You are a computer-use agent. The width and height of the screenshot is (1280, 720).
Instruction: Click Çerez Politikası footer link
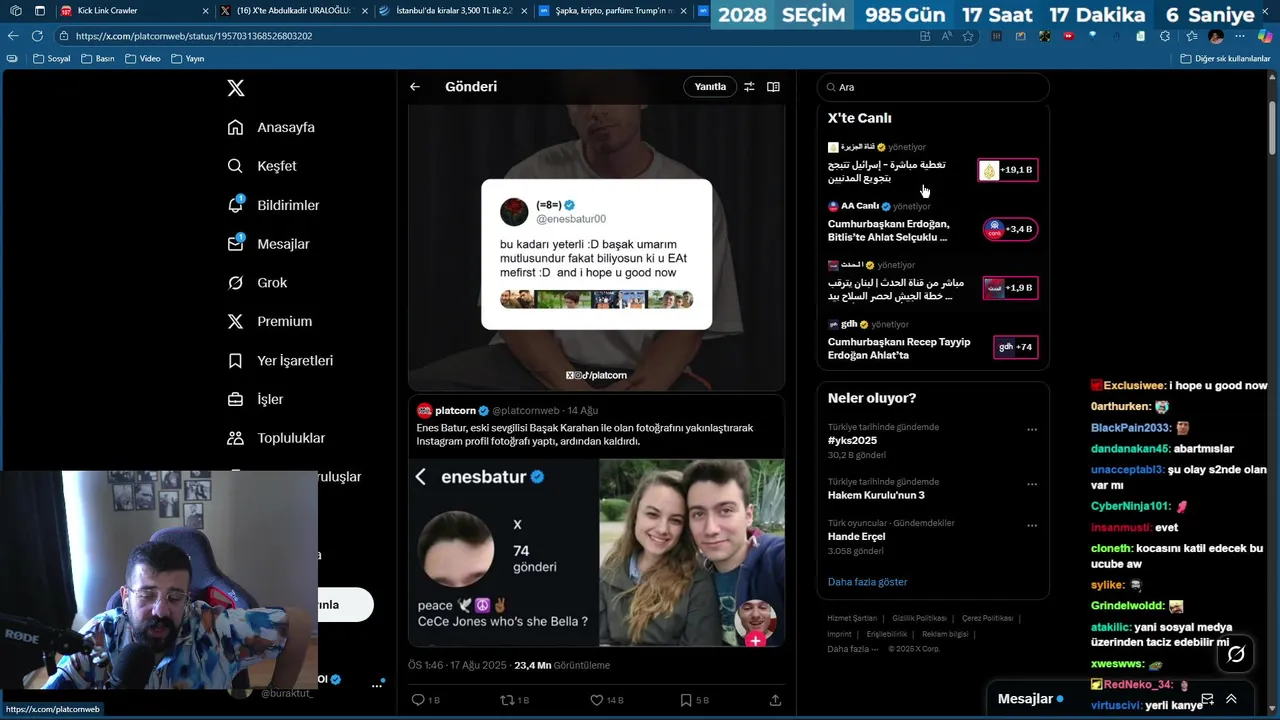point(987,618)
